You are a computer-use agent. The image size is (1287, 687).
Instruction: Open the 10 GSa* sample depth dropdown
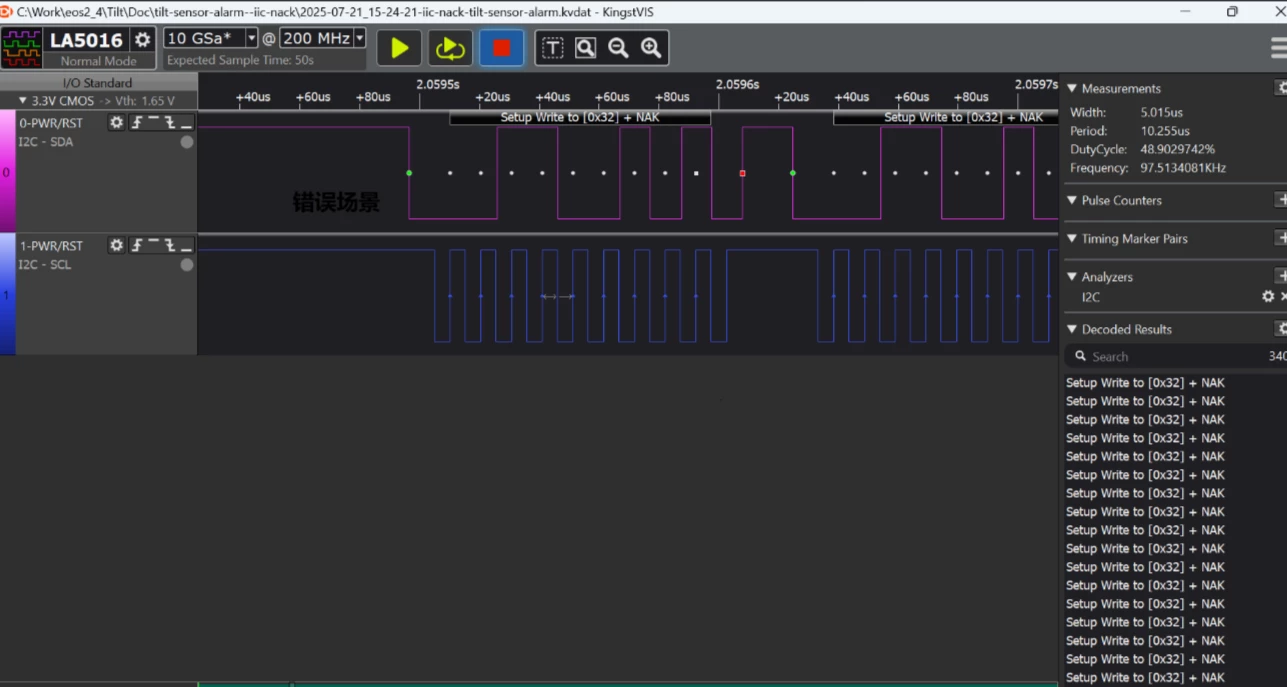point(251,38)
